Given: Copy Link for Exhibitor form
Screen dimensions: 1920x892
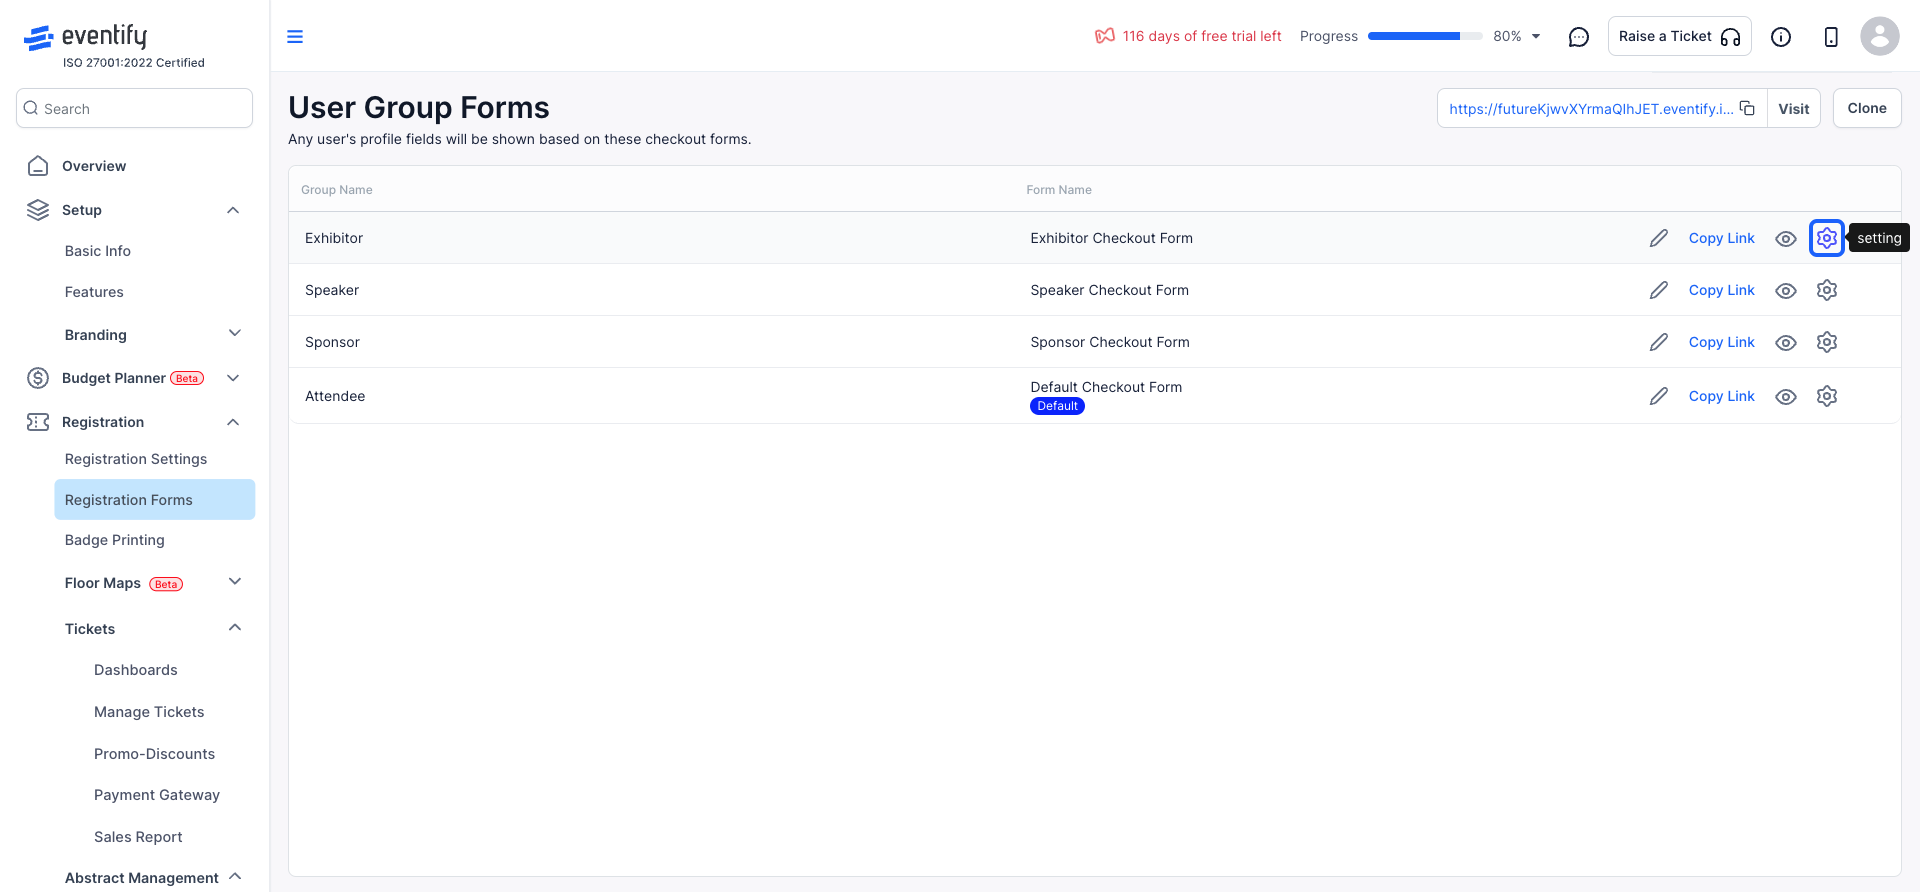Looking at the screenshot, I should 1722,238.
